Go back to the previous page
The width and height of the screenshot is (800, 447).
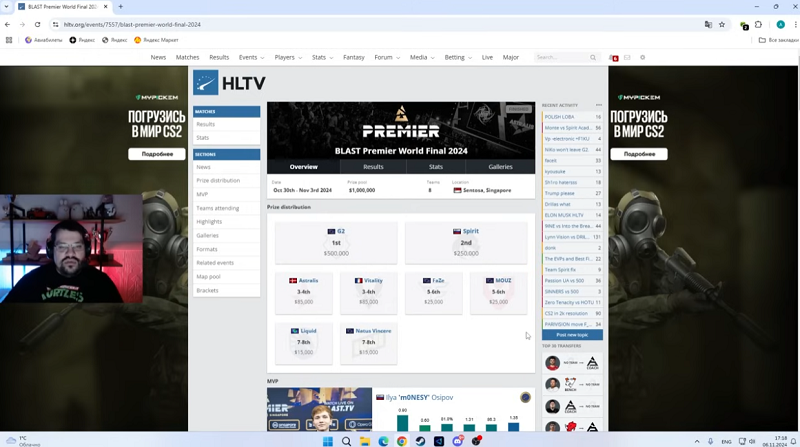7,24
